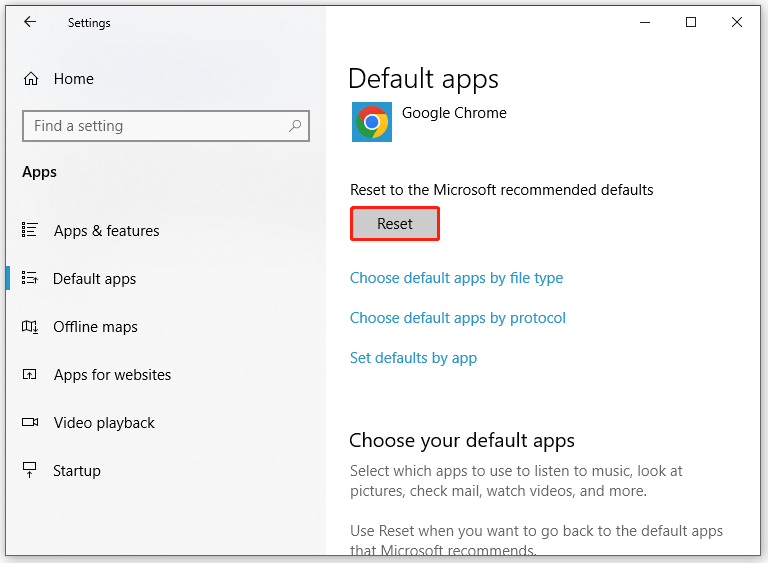The image size is (768, 563).
Task: Select the Default apps sidebar icon
Action: [x=30, y=279]
